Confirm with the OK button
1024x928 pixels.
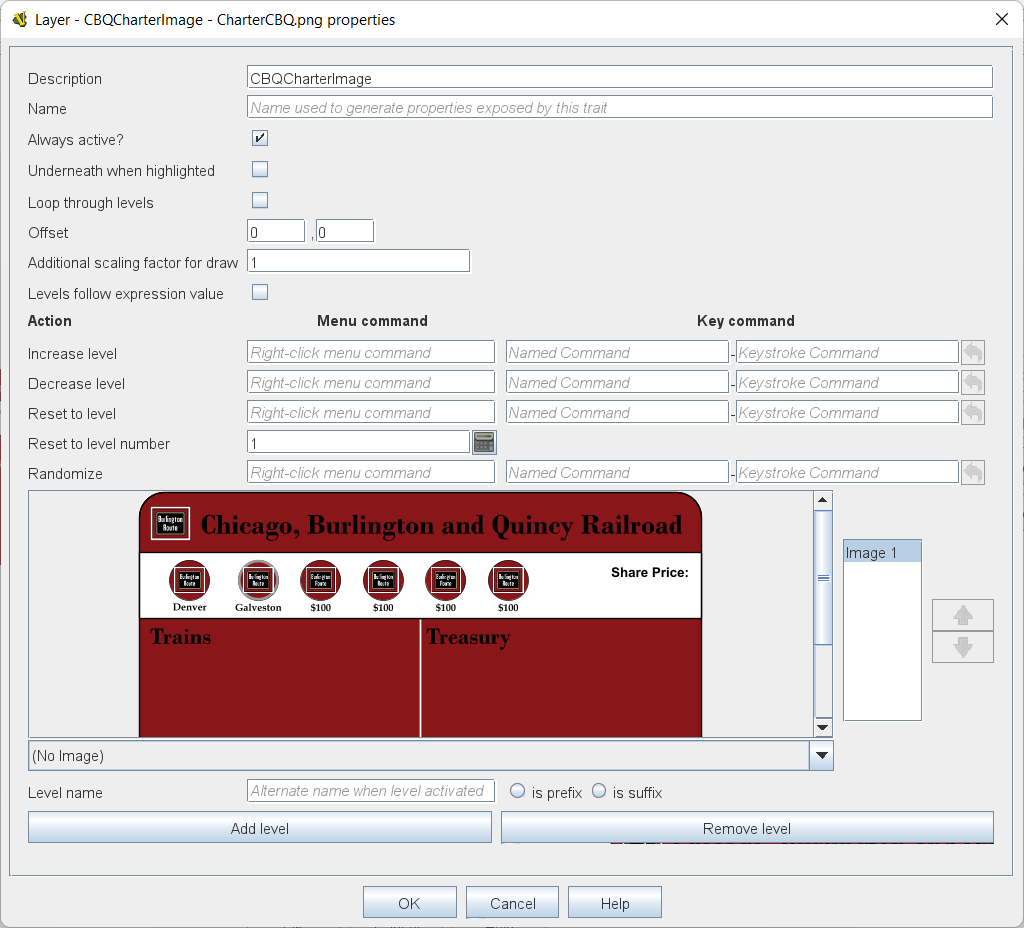(409, 903)
